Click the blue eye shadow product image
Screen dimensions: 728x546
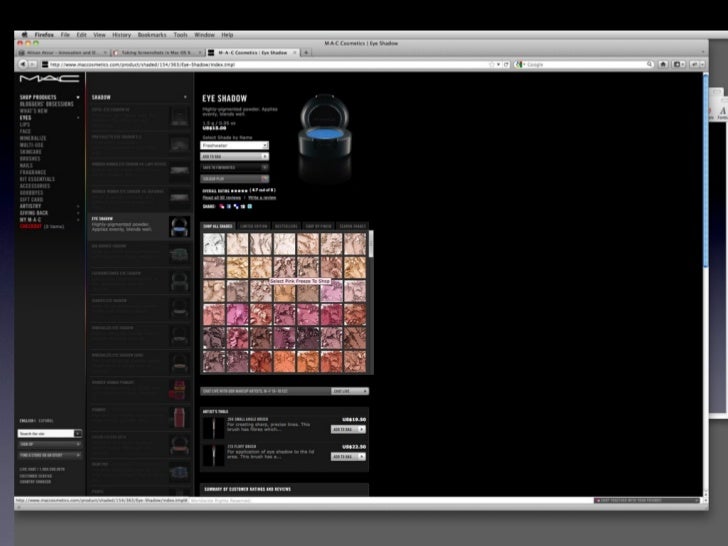click(x=325, y=126)
